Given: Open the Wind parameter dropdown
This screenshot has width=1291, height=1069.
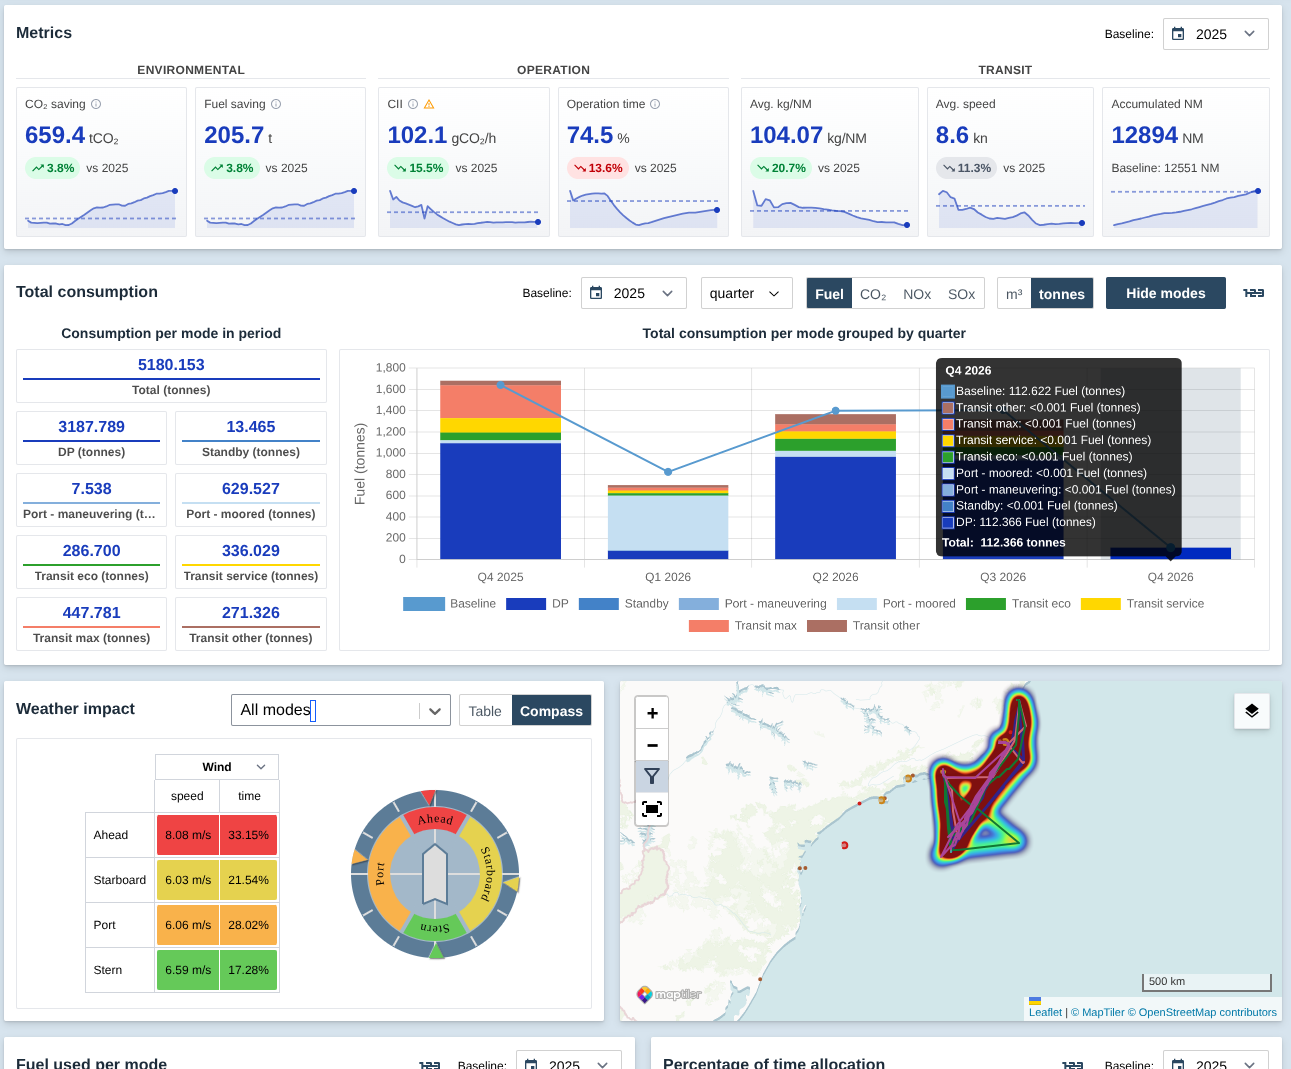Looking at the screenshot, I should click(x=217, y=767).
